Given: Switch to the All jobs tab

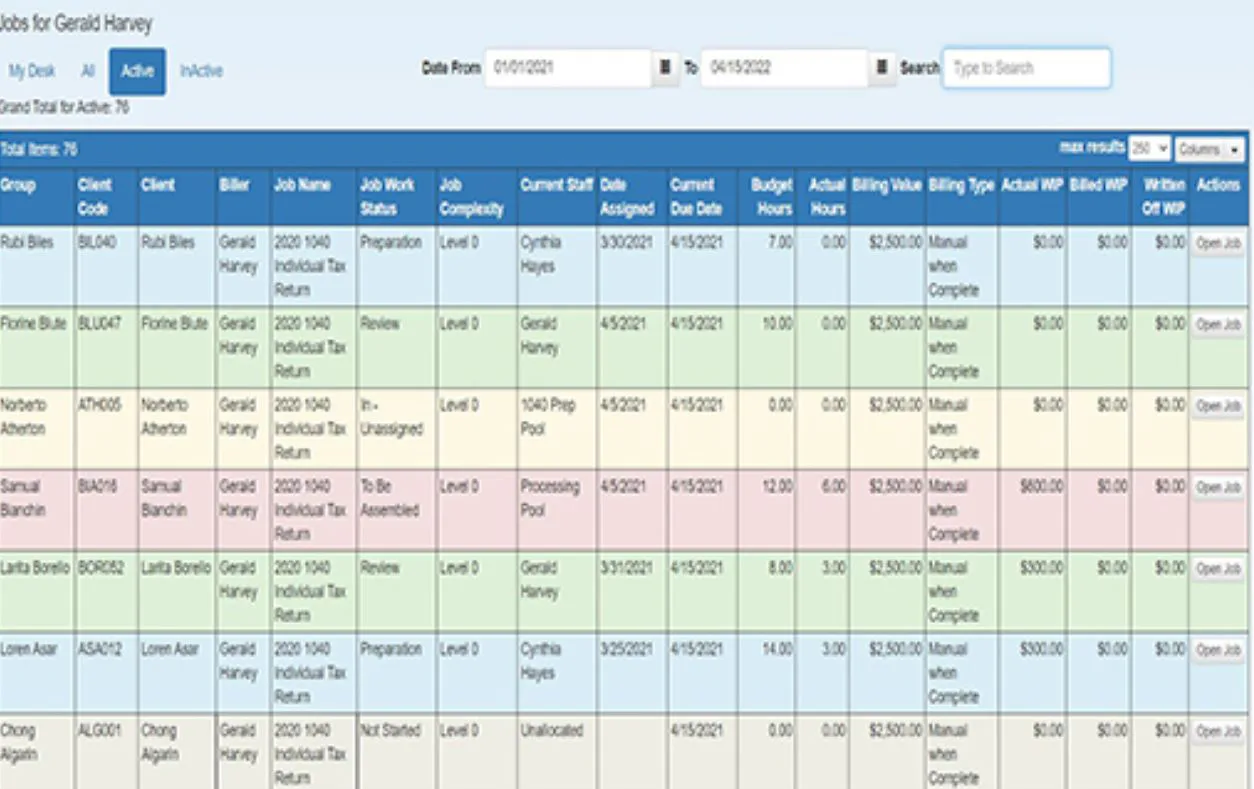Looking at the screenshot, I should (x=88, y=71).
